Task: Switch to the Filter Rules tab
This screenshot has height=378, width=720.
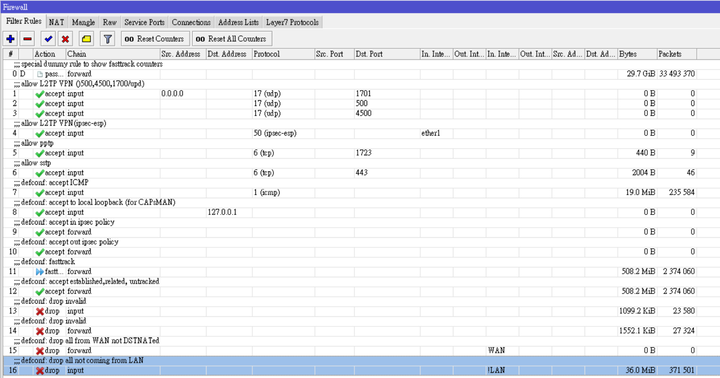Action: pyautogui.click(x=24, y=21)
